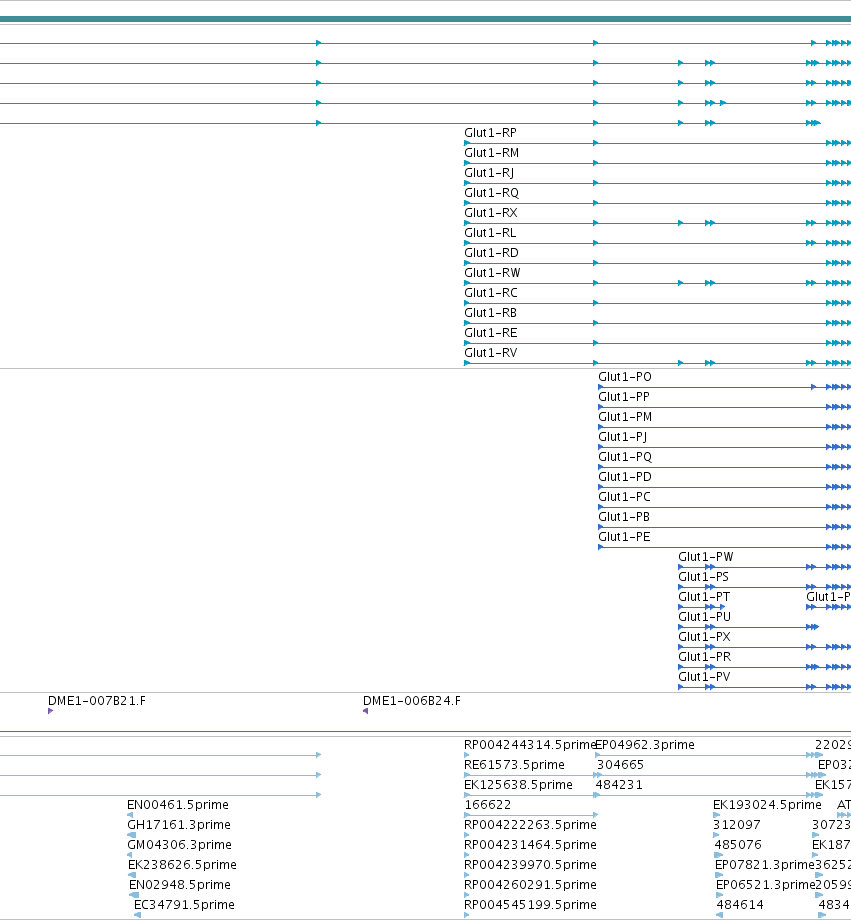
Task: Open the Glut1-RB transcript feature
Action: click(490, 313)
